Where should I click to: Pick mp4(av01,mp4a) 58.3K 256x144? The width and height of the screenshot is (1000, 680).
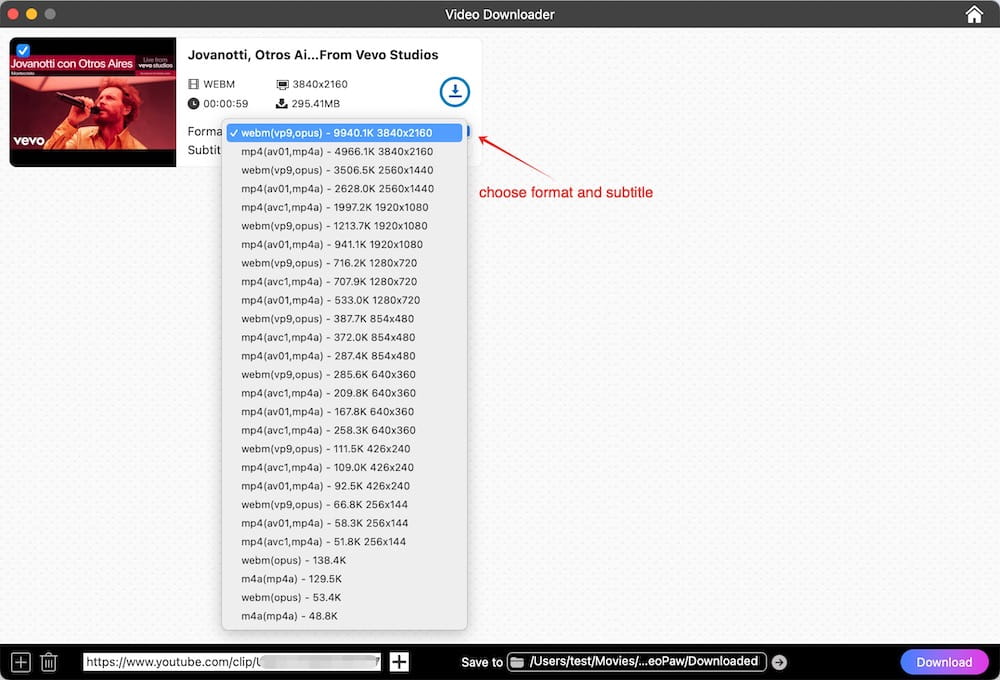coord(344,522)
